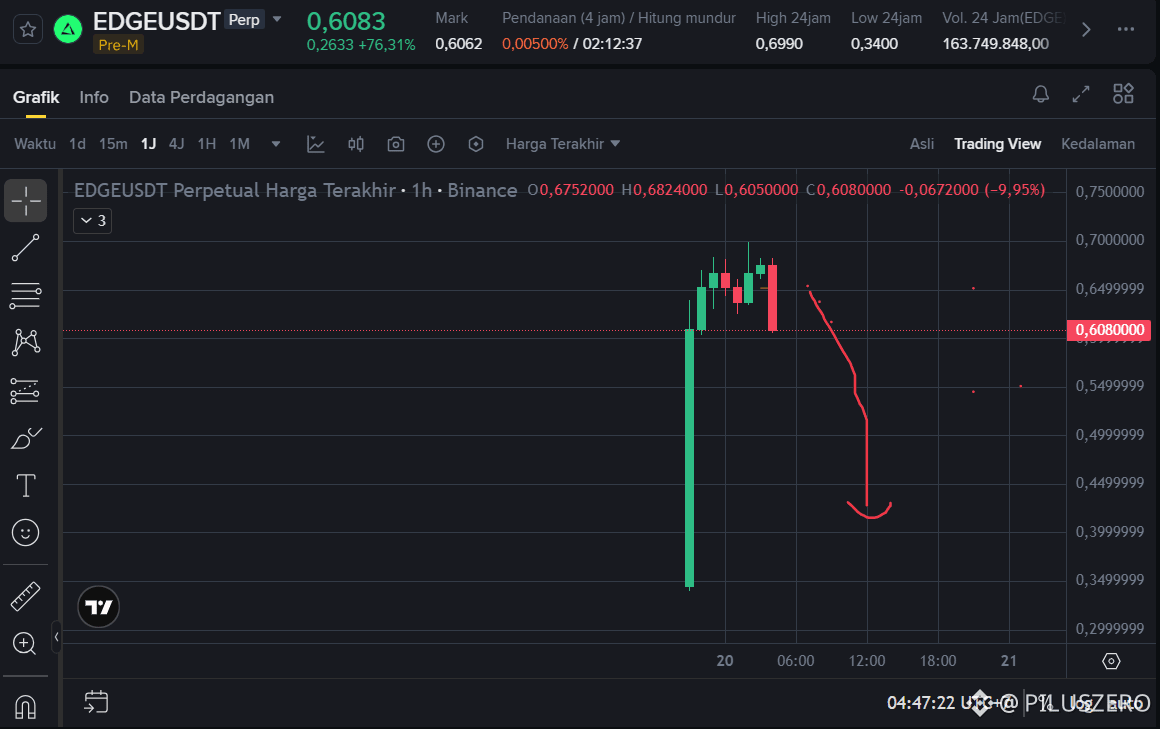The height and width of the screenshot is (729, 1160).
Task: Select the Waktu time option
Action: pyautogui.click(x=35, y=144)
